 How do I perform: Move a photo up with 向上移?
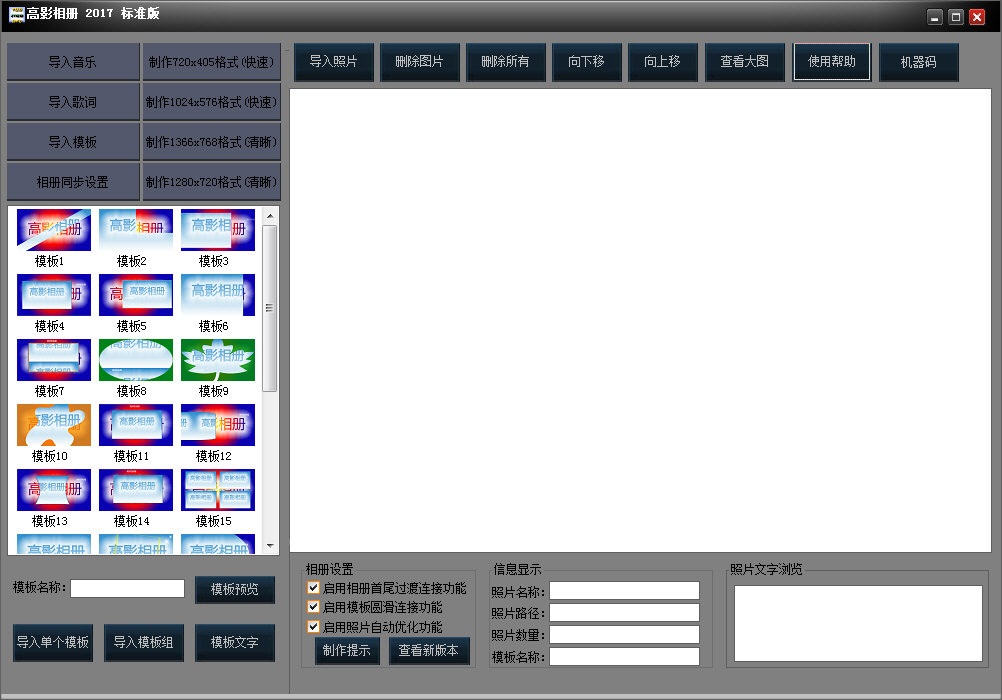[x=663, y=61]
